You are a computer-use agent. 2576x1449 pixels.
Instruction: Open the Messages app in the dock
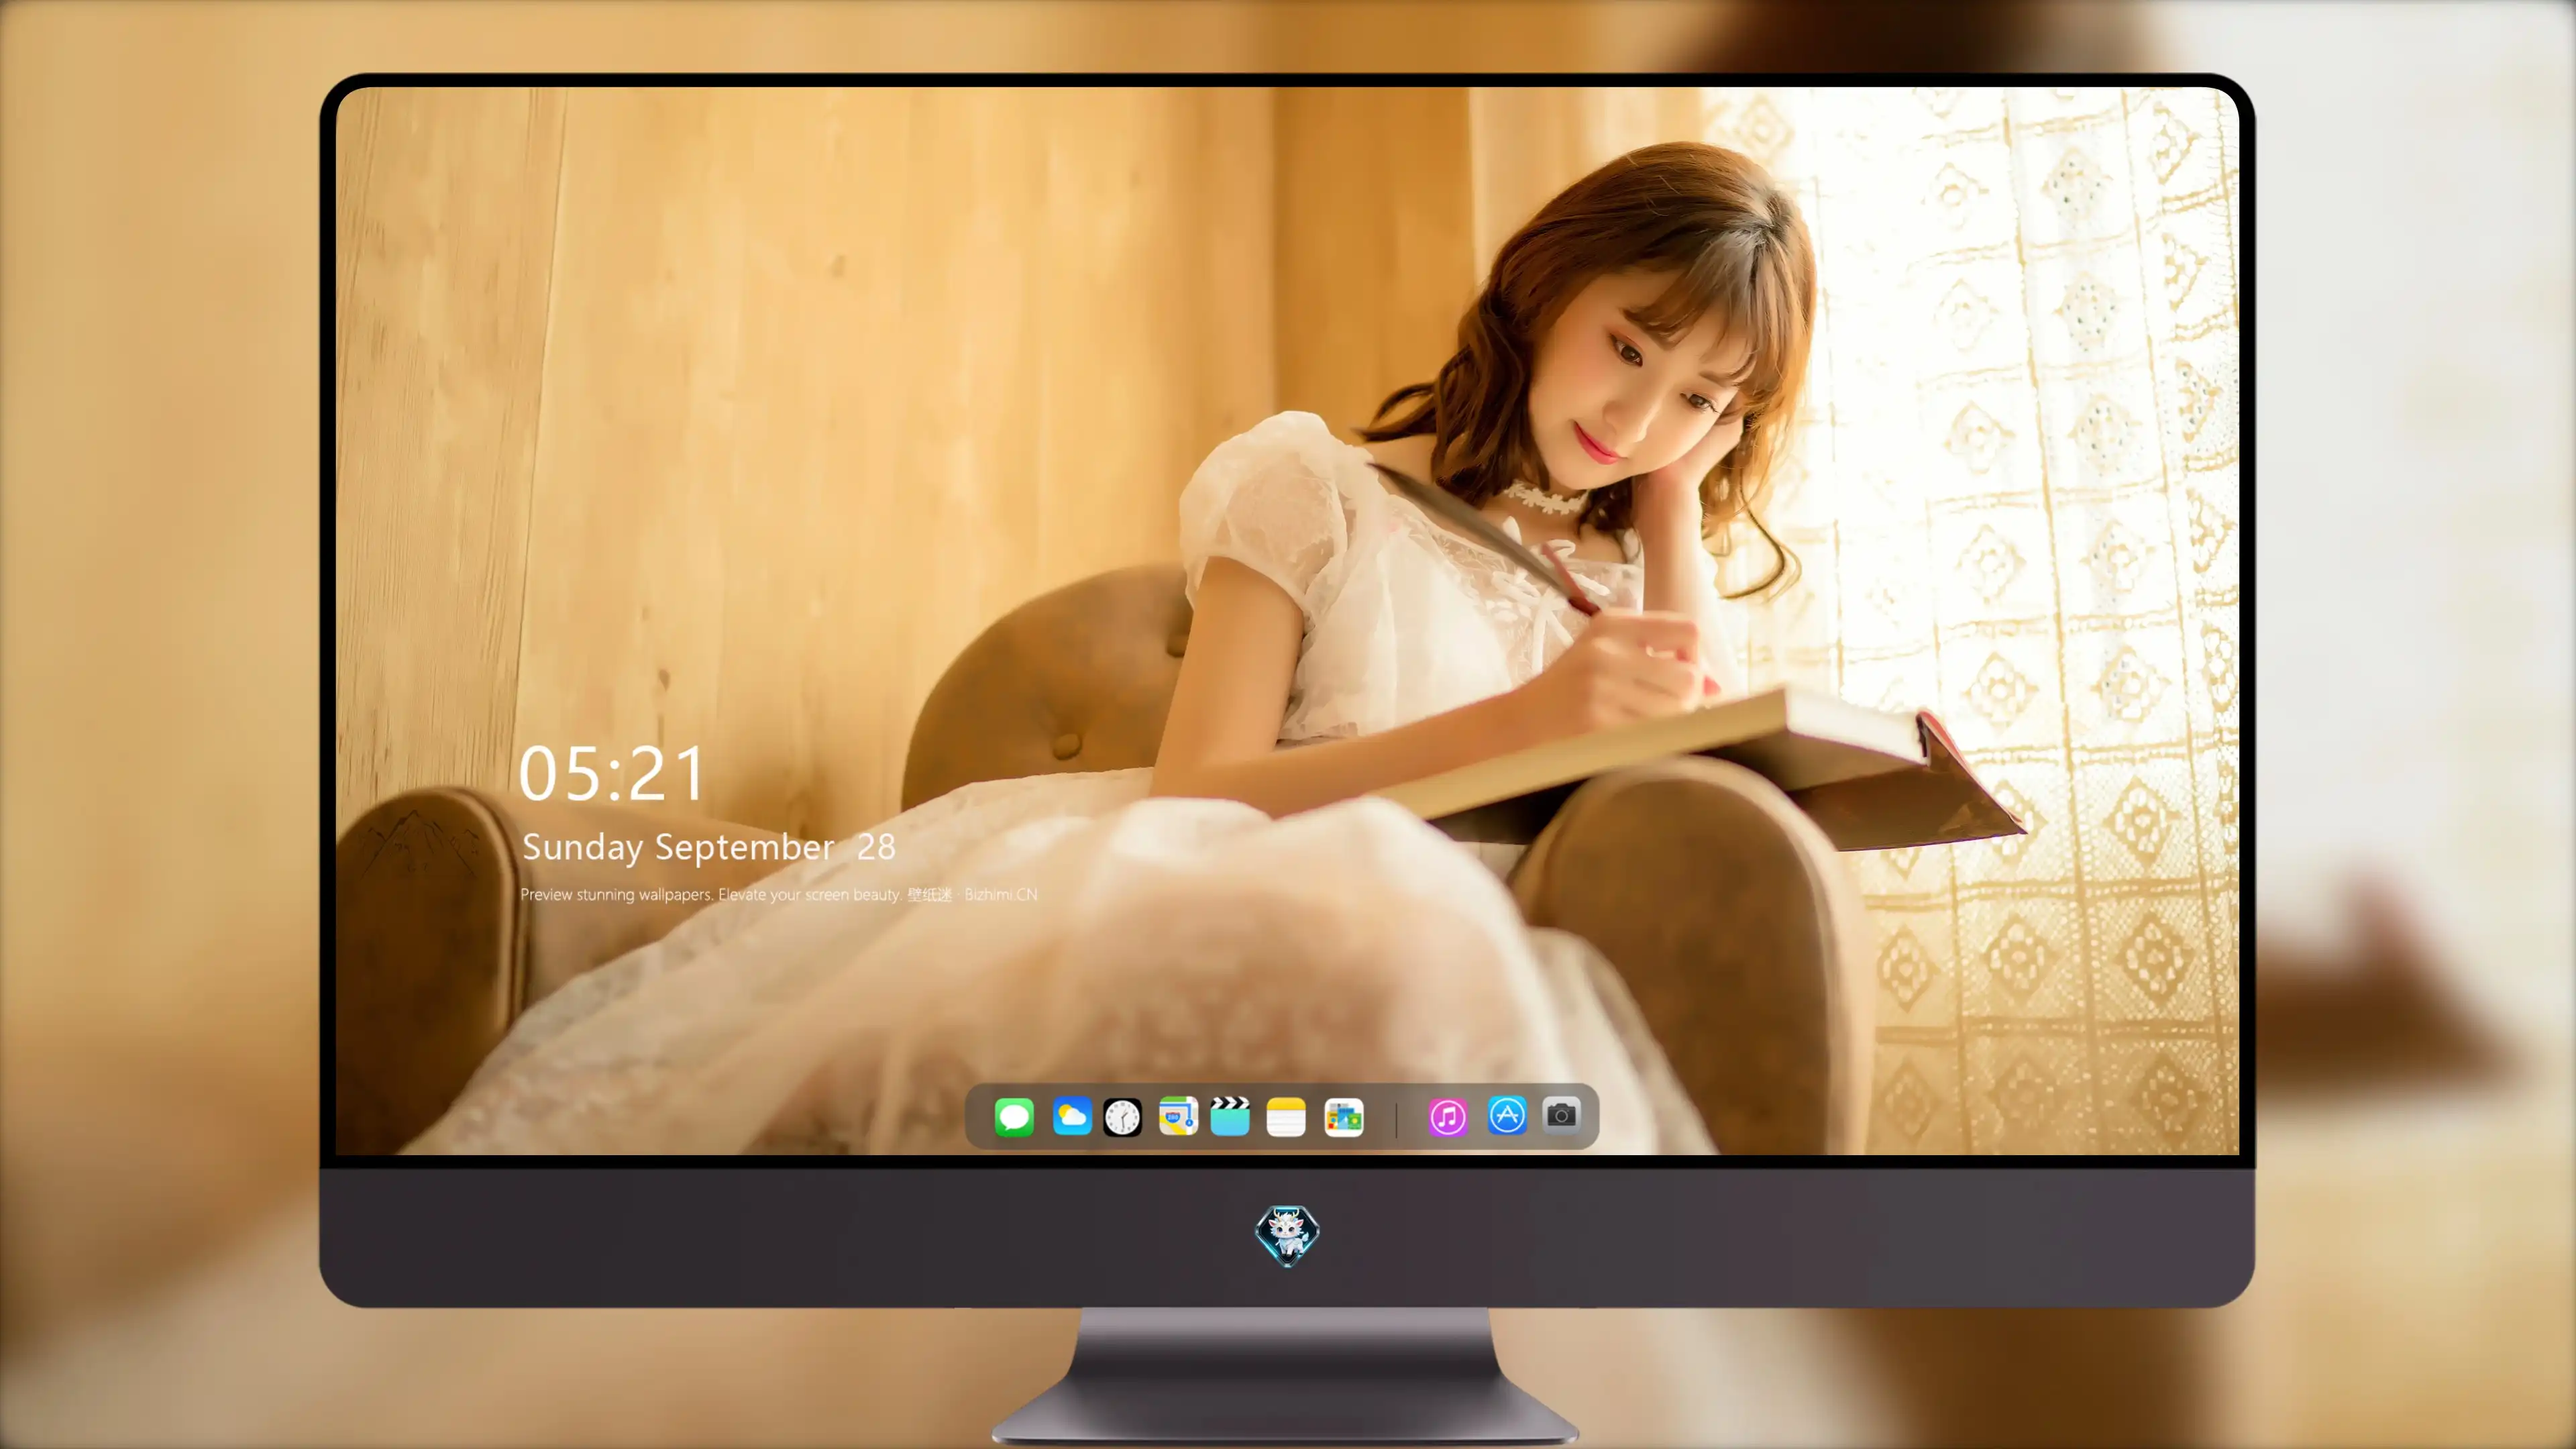coord(1014,1117)
